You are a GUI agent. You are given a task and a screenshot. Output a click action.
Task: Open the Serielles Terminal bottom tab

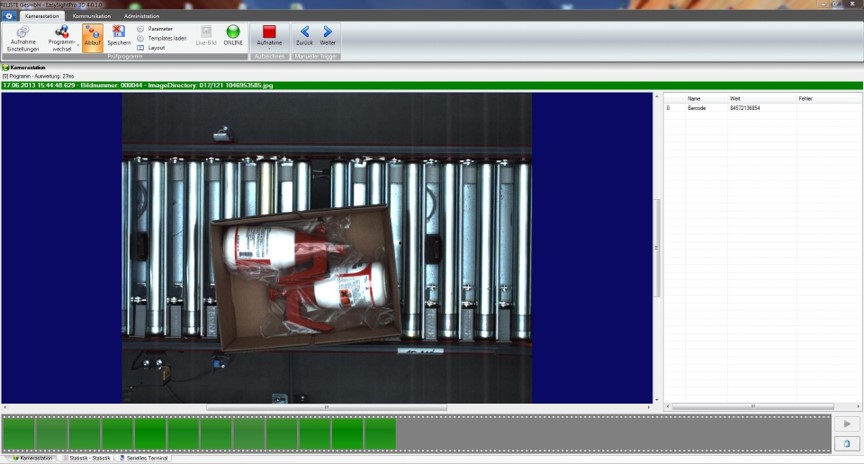141,458
